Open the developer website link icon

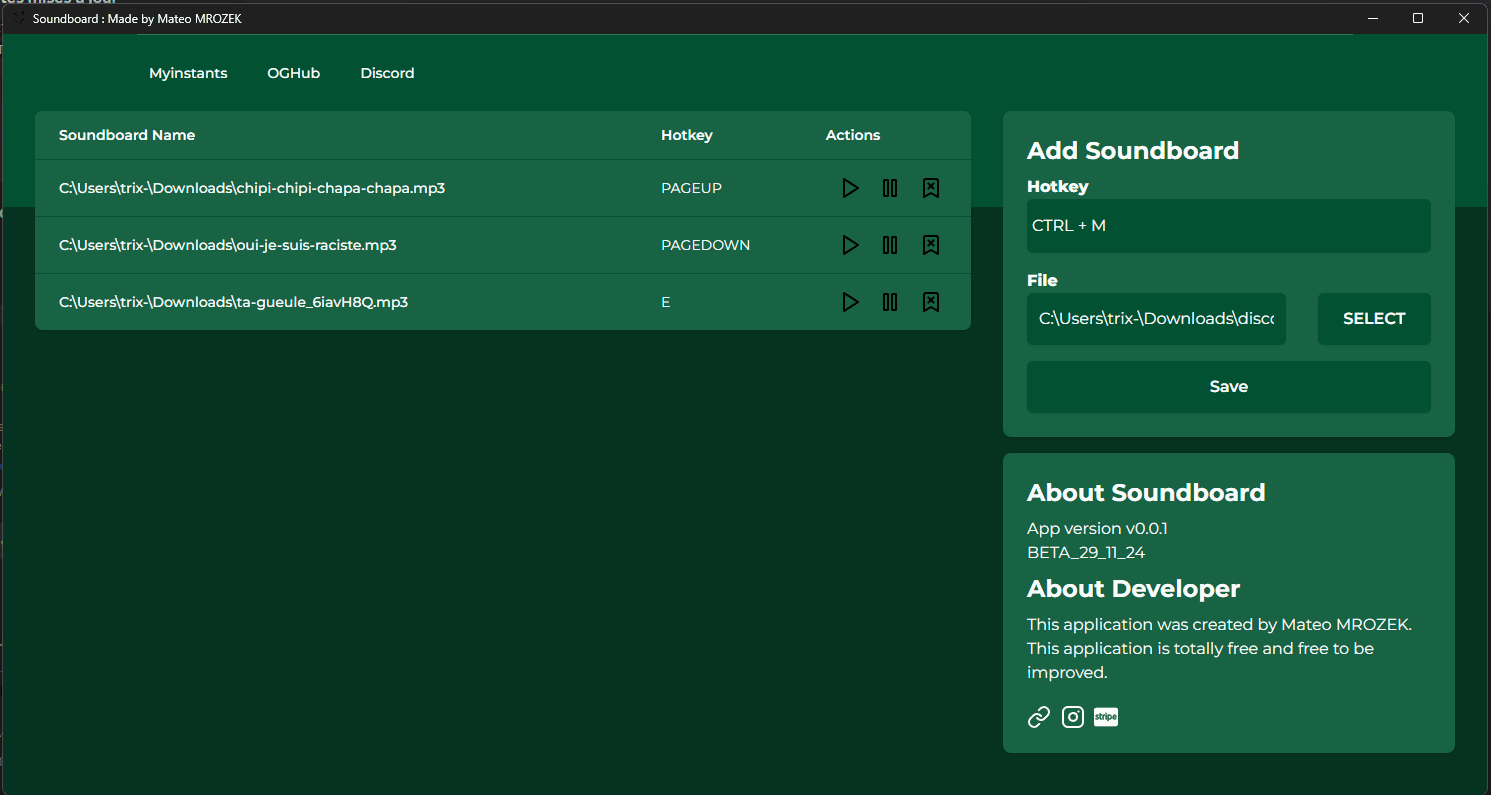click(x=1039, y=717)
